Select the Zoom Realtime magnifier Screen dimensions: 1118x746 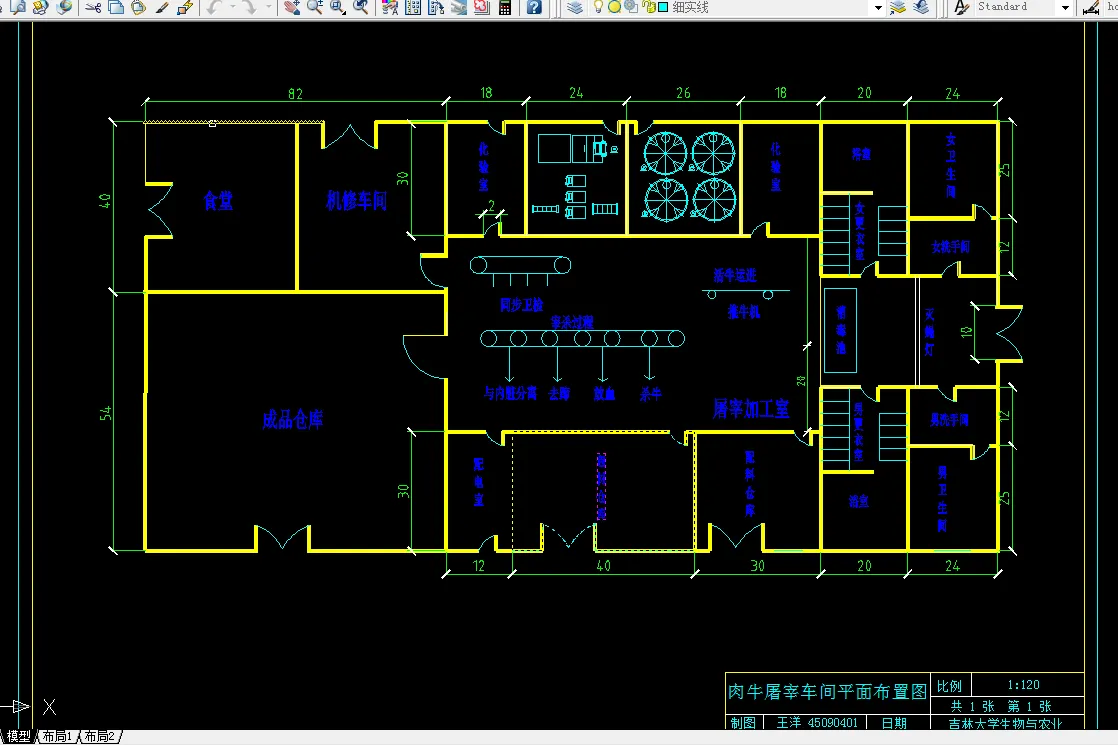(x=314, y=7)
